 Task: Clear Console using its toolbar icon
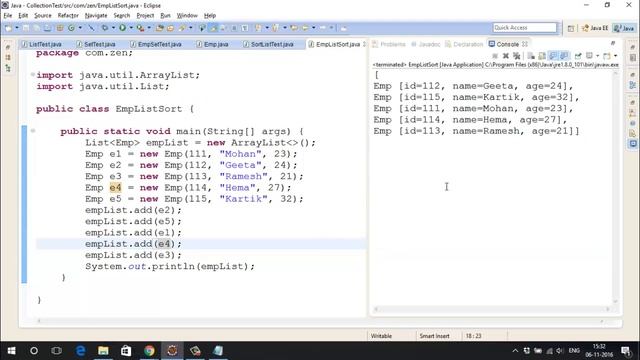tap(531, 56)
